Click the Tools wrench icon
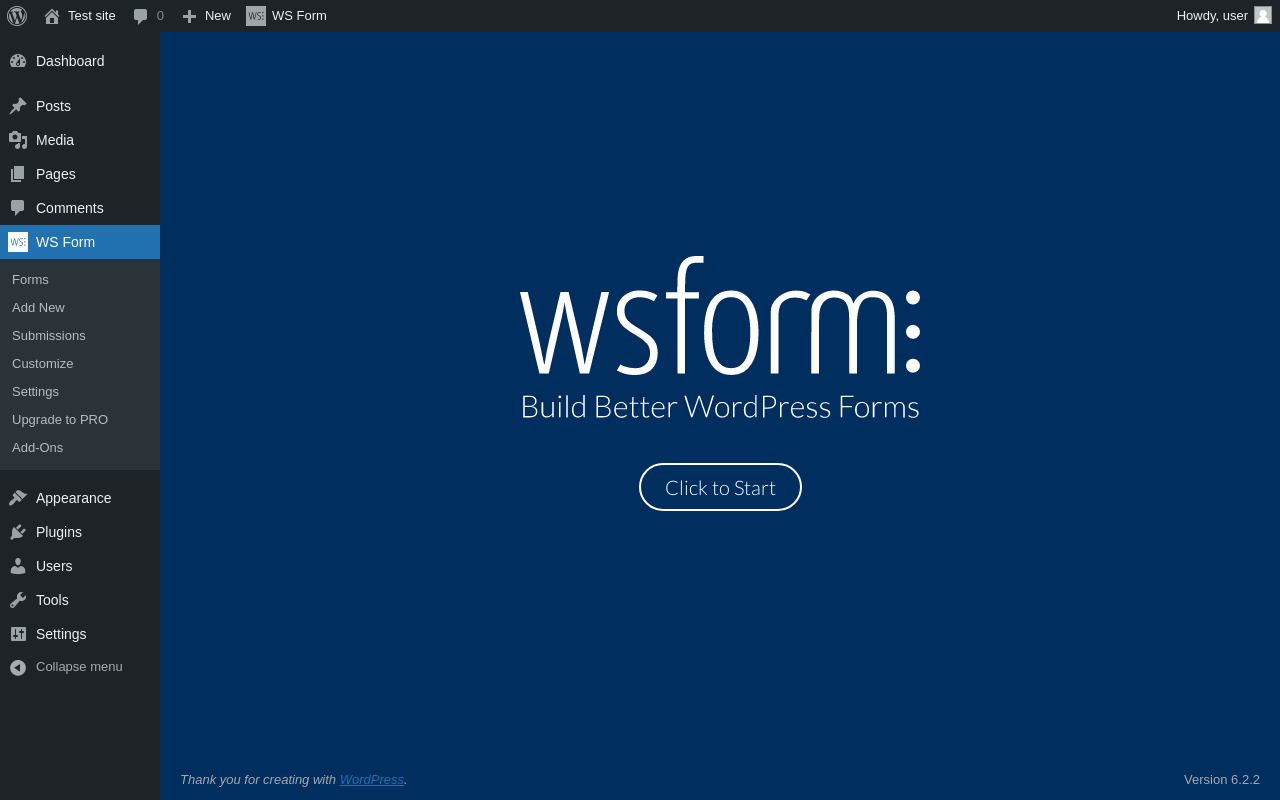The width and height of the screenshot is (1280, 800). tap(18, 600)
